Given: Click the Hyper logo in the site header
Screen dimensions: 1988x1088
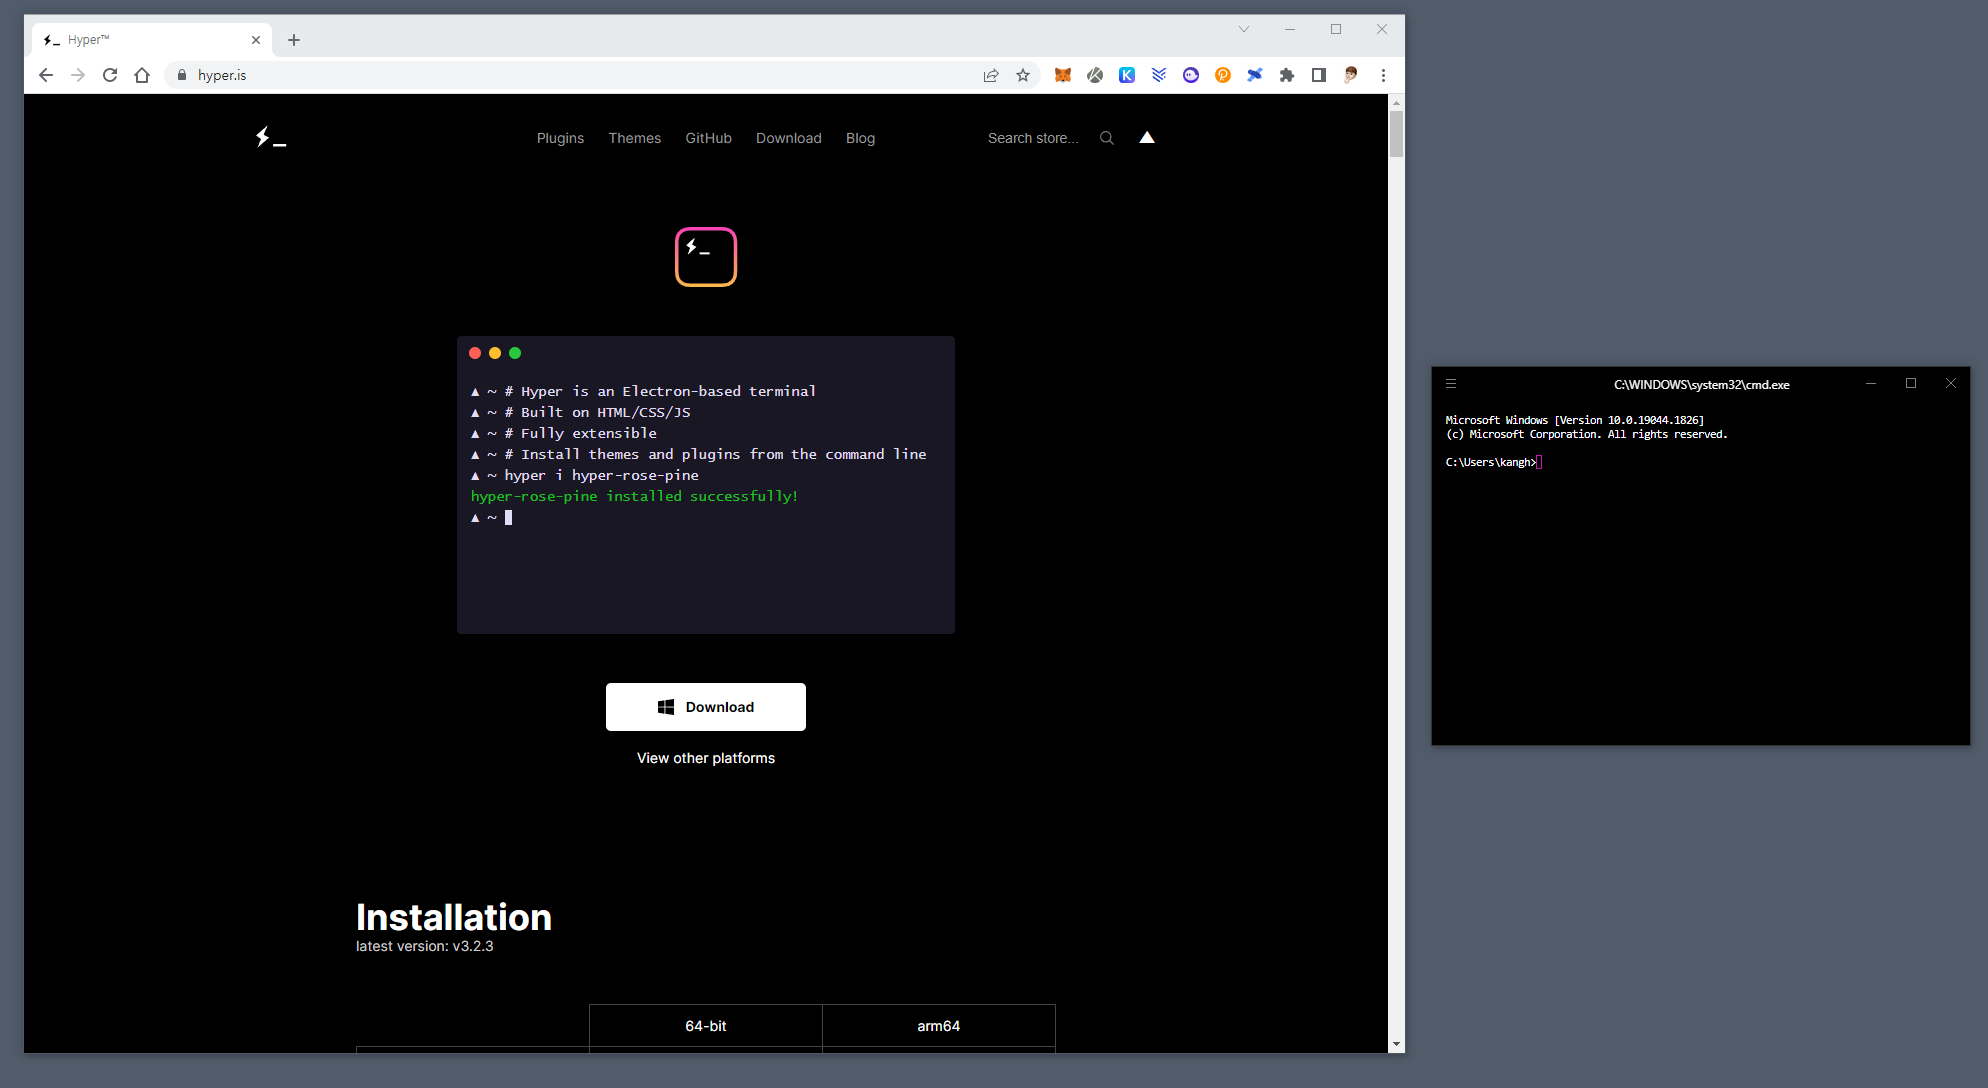Looking at the screenshot, I should 270,138.
